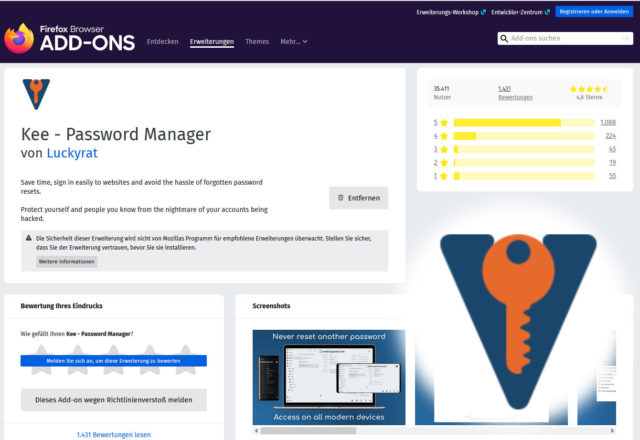640x440 pixels.
Task: Click the 5-star rating bar
Action: pos(524,122)
